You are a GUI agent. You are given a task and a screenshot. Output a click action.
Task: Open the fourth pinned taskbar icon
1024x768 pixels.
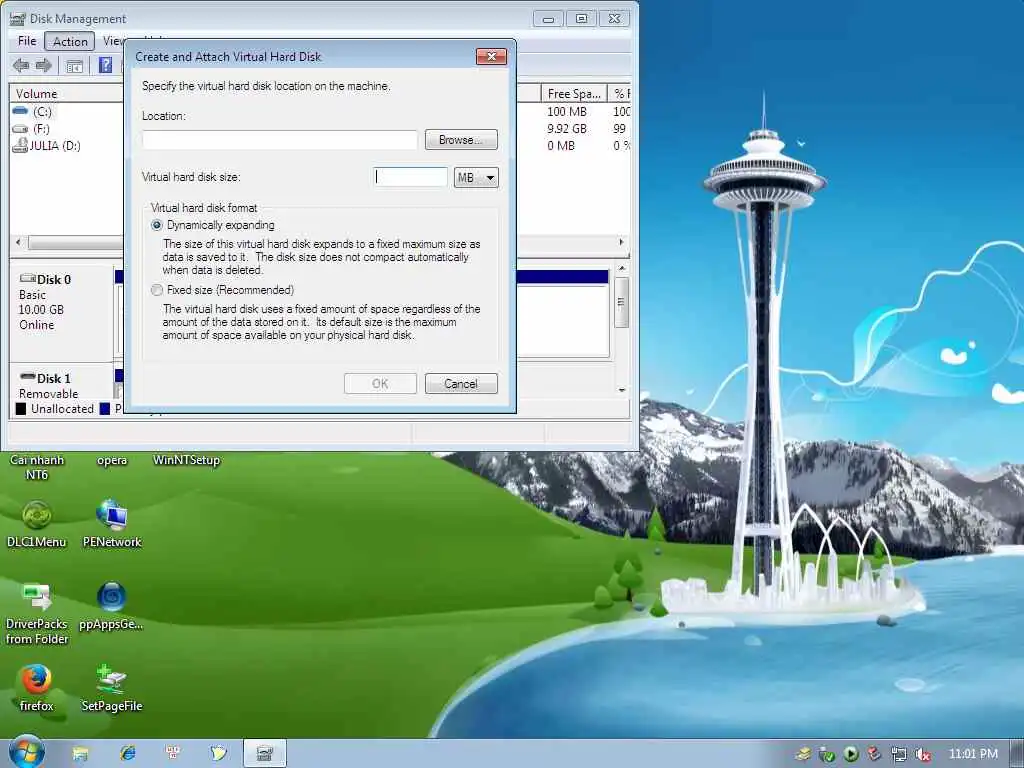click(219, 754)
